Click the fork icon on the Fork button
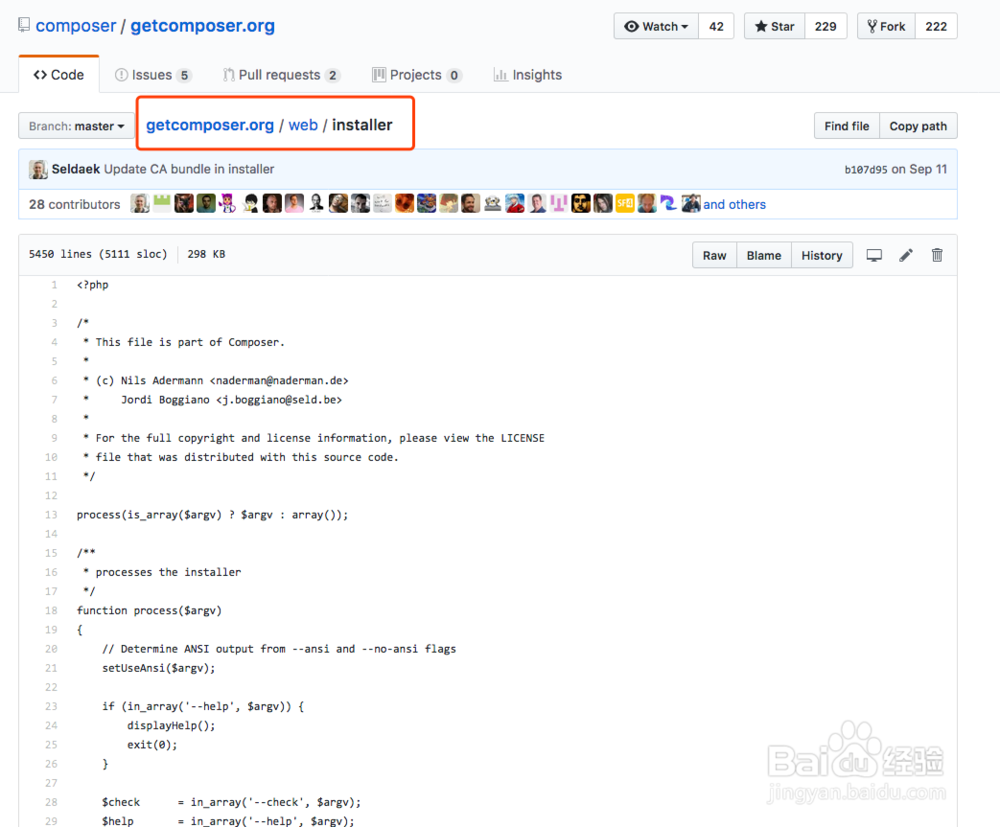 point(873,26)
